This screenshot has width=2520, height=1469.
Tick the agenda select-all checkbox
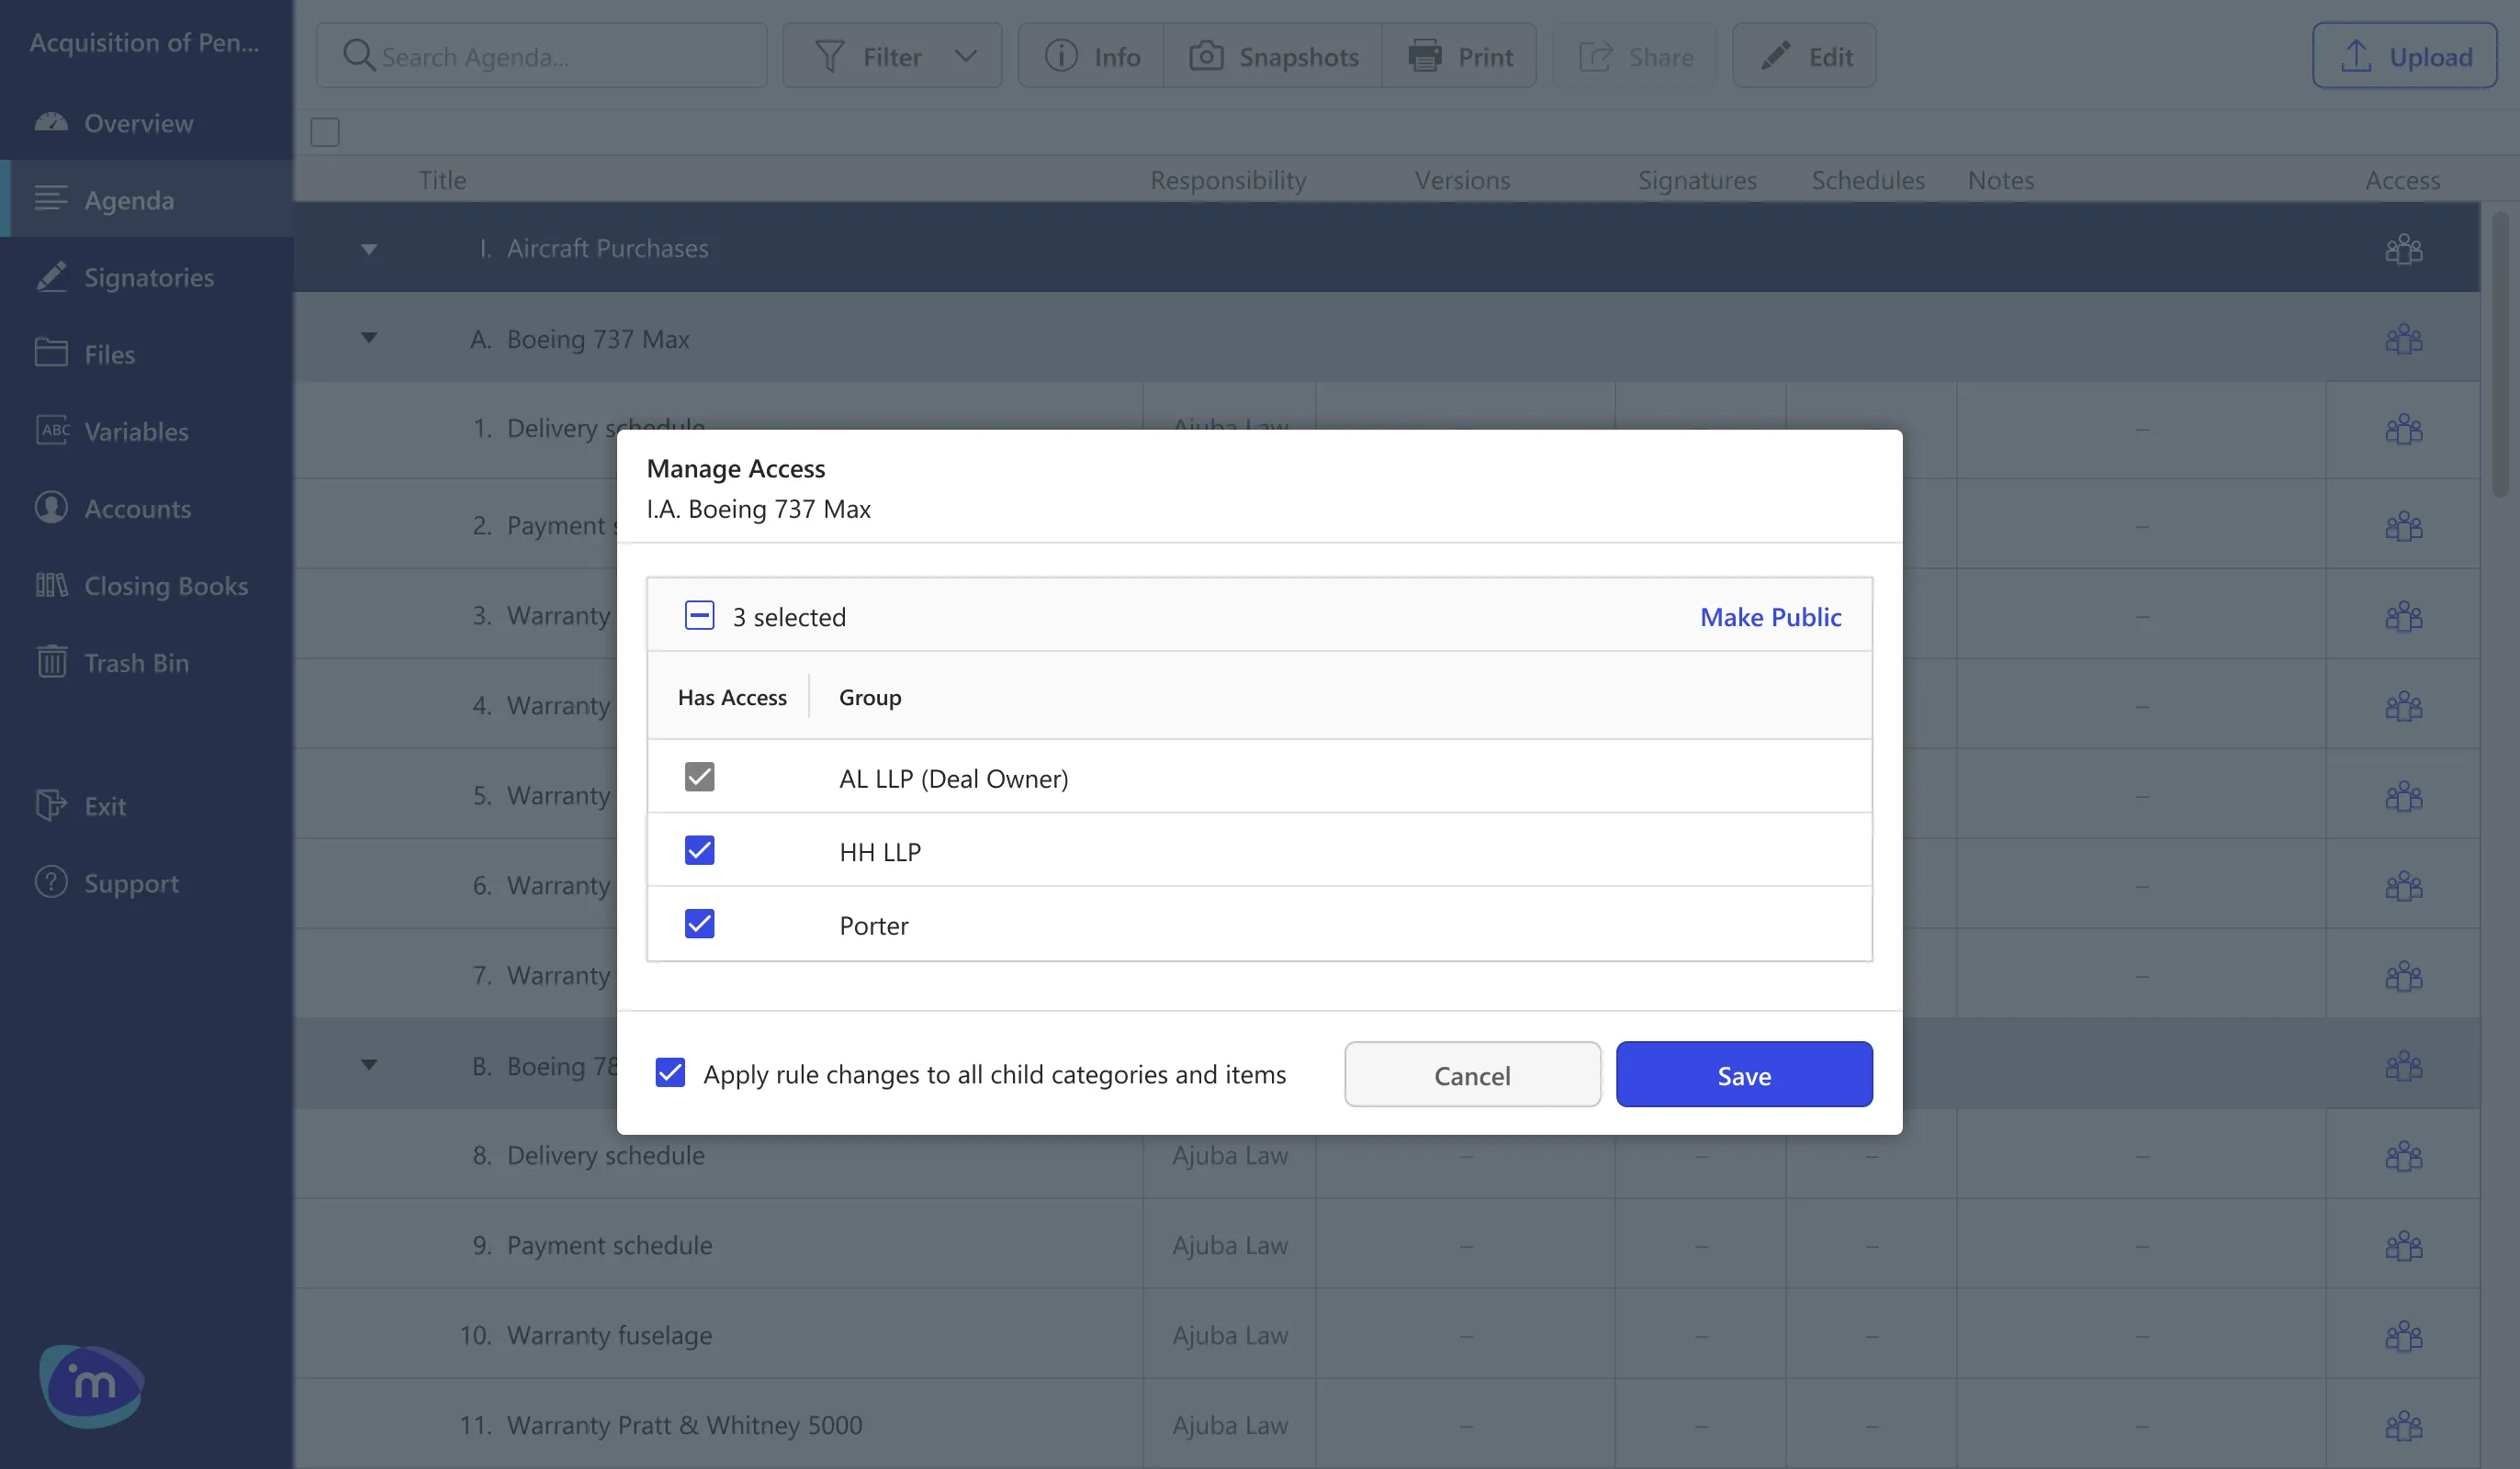point(325,132)
